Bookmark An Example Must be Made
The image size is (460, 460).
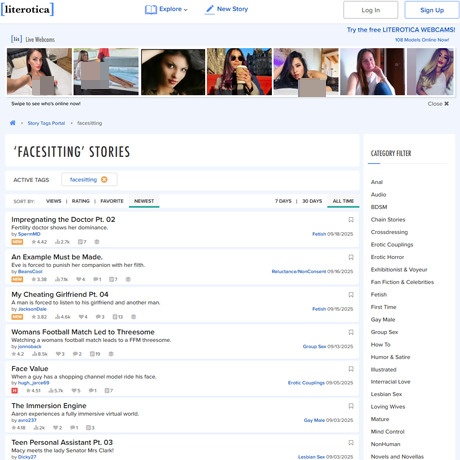pos(351,257)
